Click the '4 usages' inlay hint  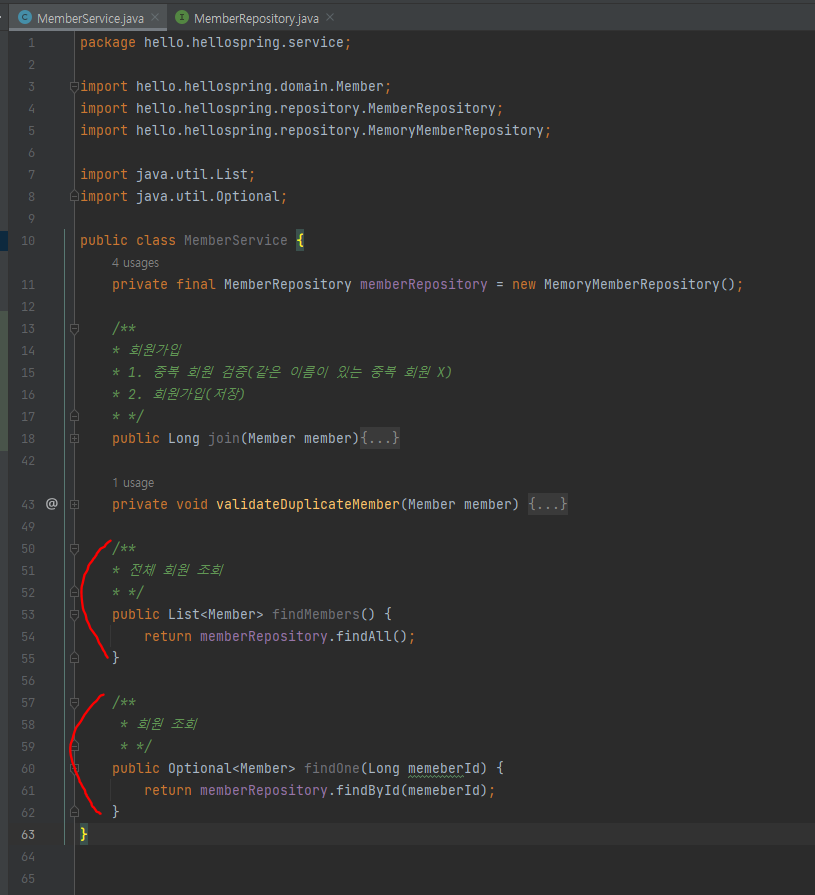(x=135, y=263)
